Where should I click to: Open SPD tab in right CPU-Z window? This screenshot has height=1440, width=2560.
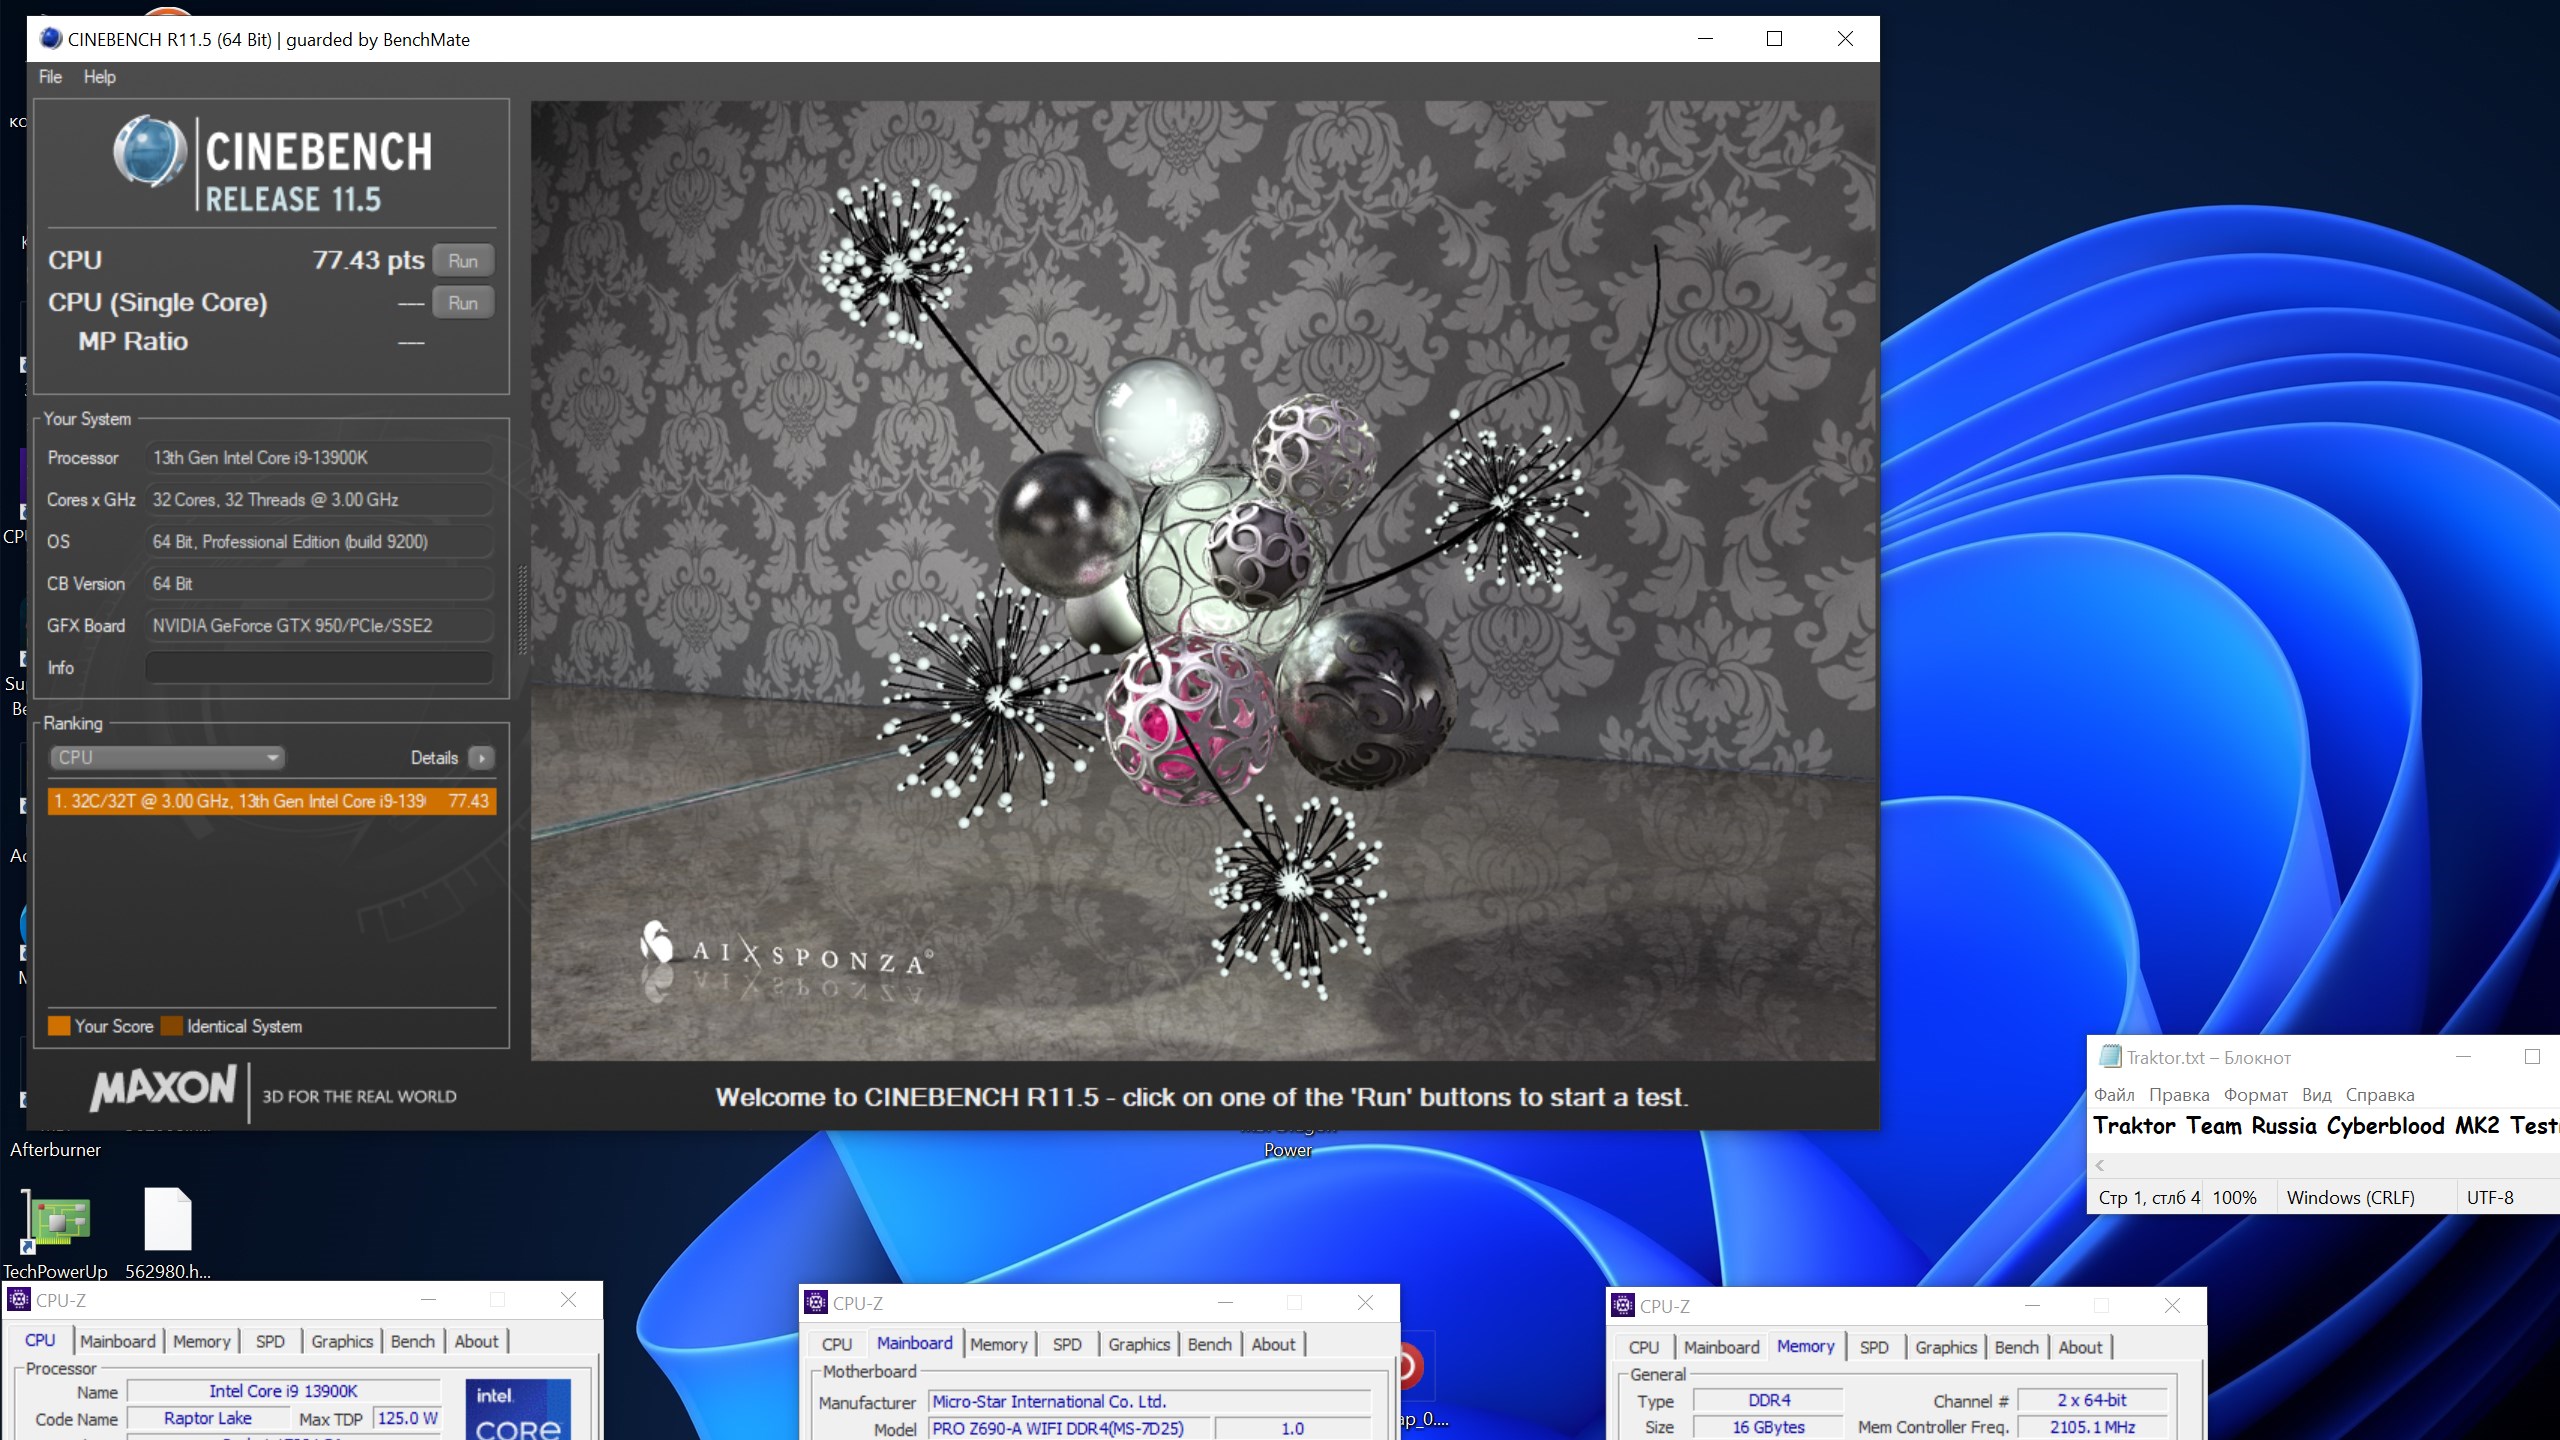point(1874,1348)
